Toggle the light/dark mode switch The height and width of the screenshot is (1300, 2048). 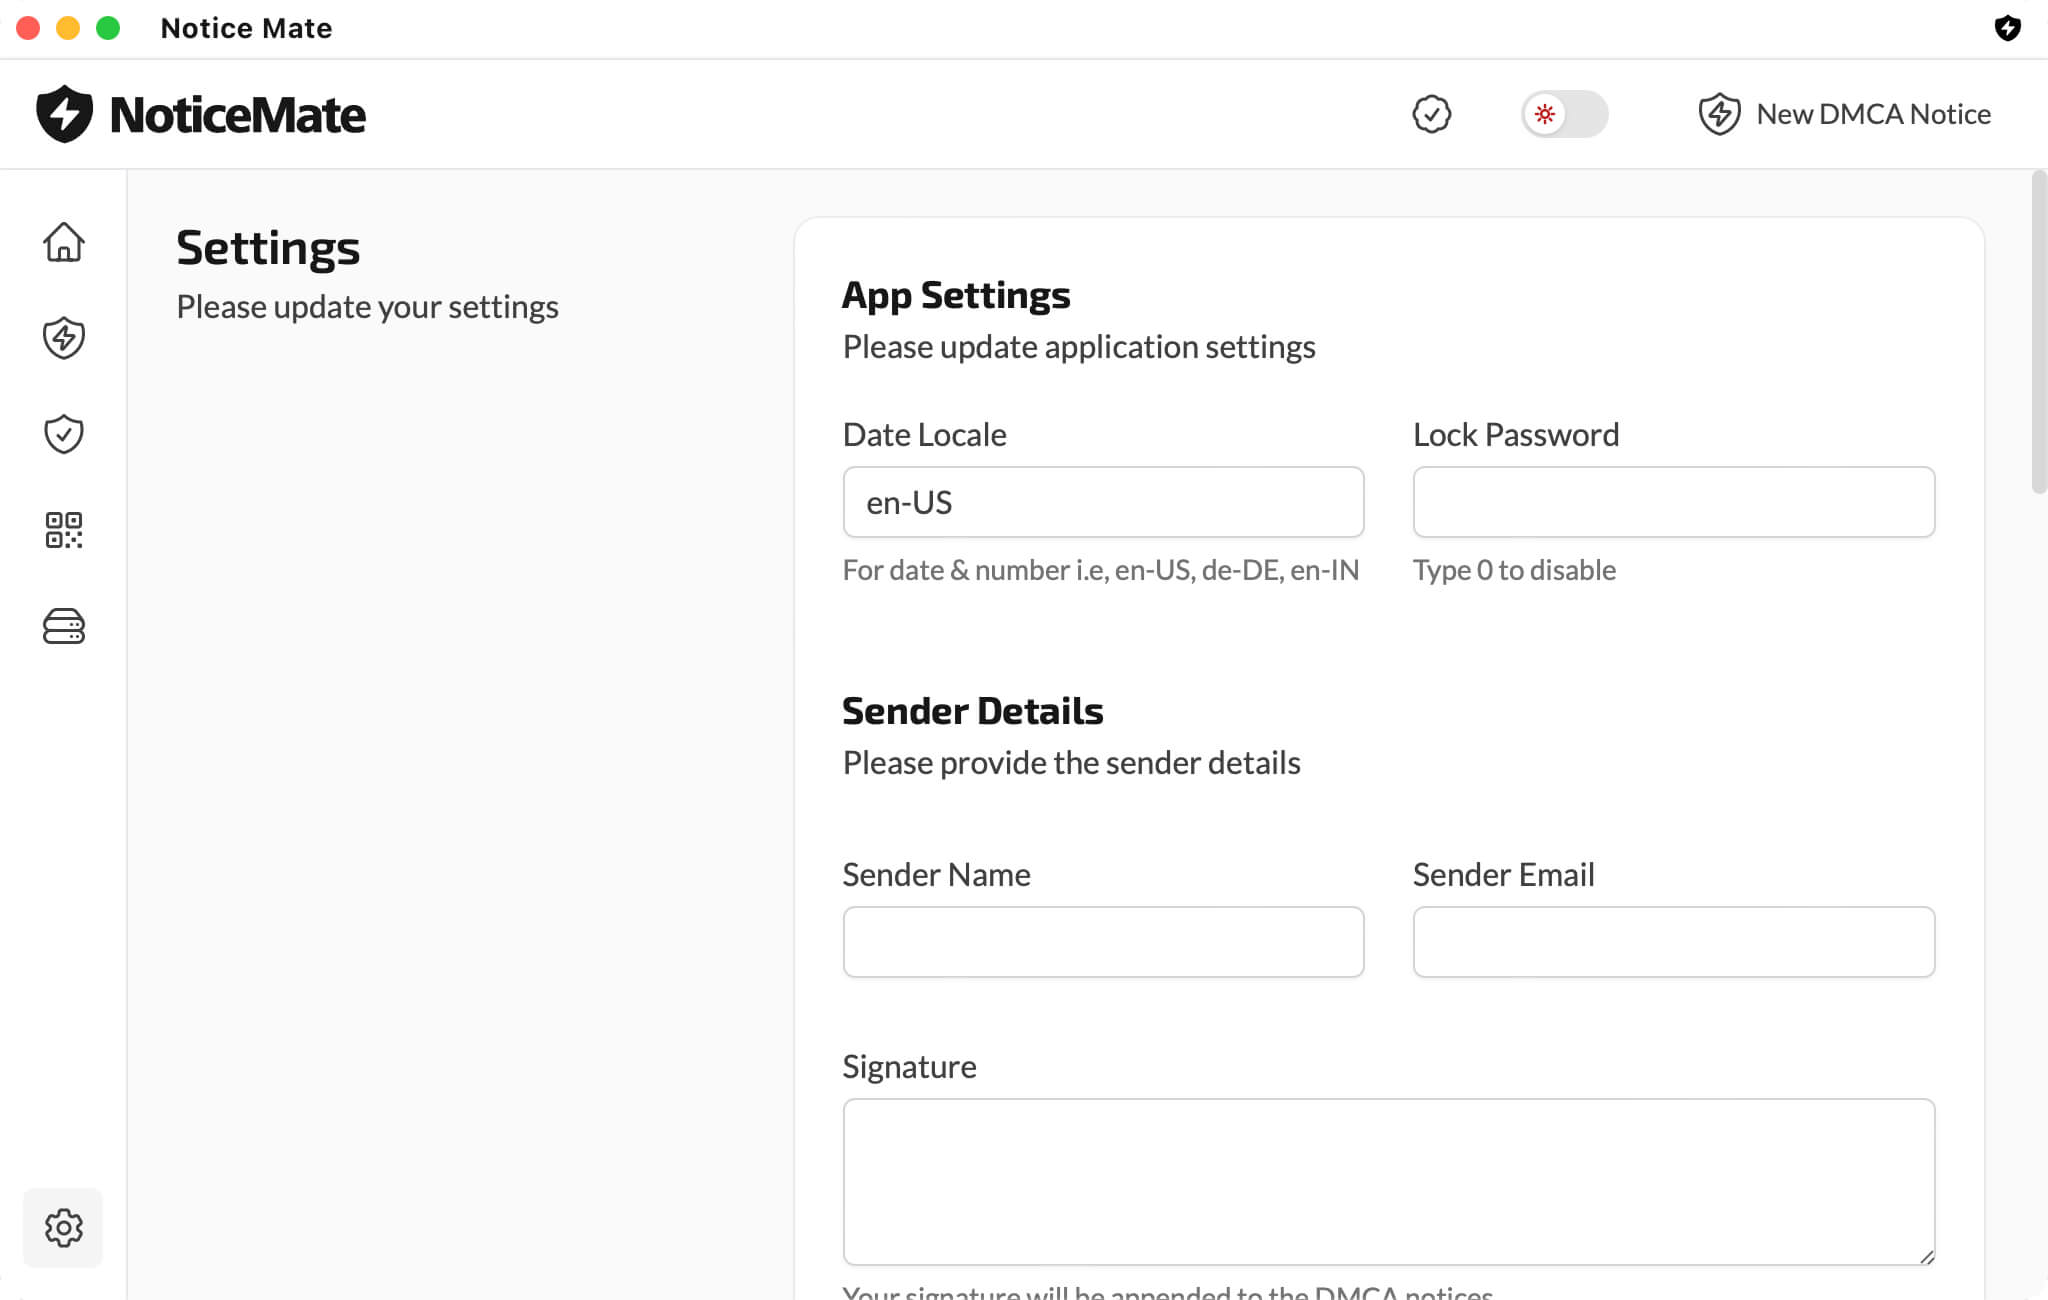1564,113
